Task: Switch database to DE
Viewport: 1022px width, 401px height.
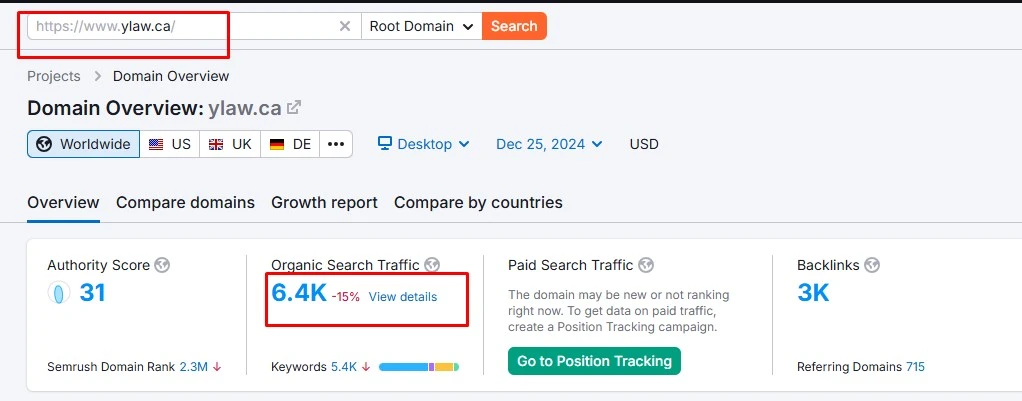Action: 290,144
